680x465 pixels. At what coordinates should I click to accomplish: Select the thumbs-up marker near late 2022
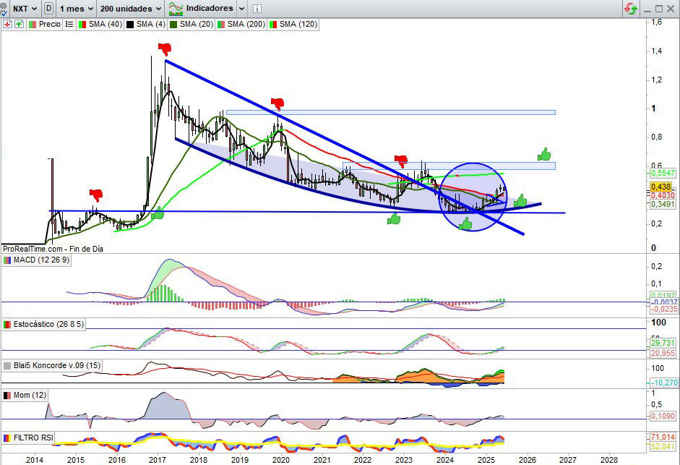pyautogui.click(x=394, y=219)
